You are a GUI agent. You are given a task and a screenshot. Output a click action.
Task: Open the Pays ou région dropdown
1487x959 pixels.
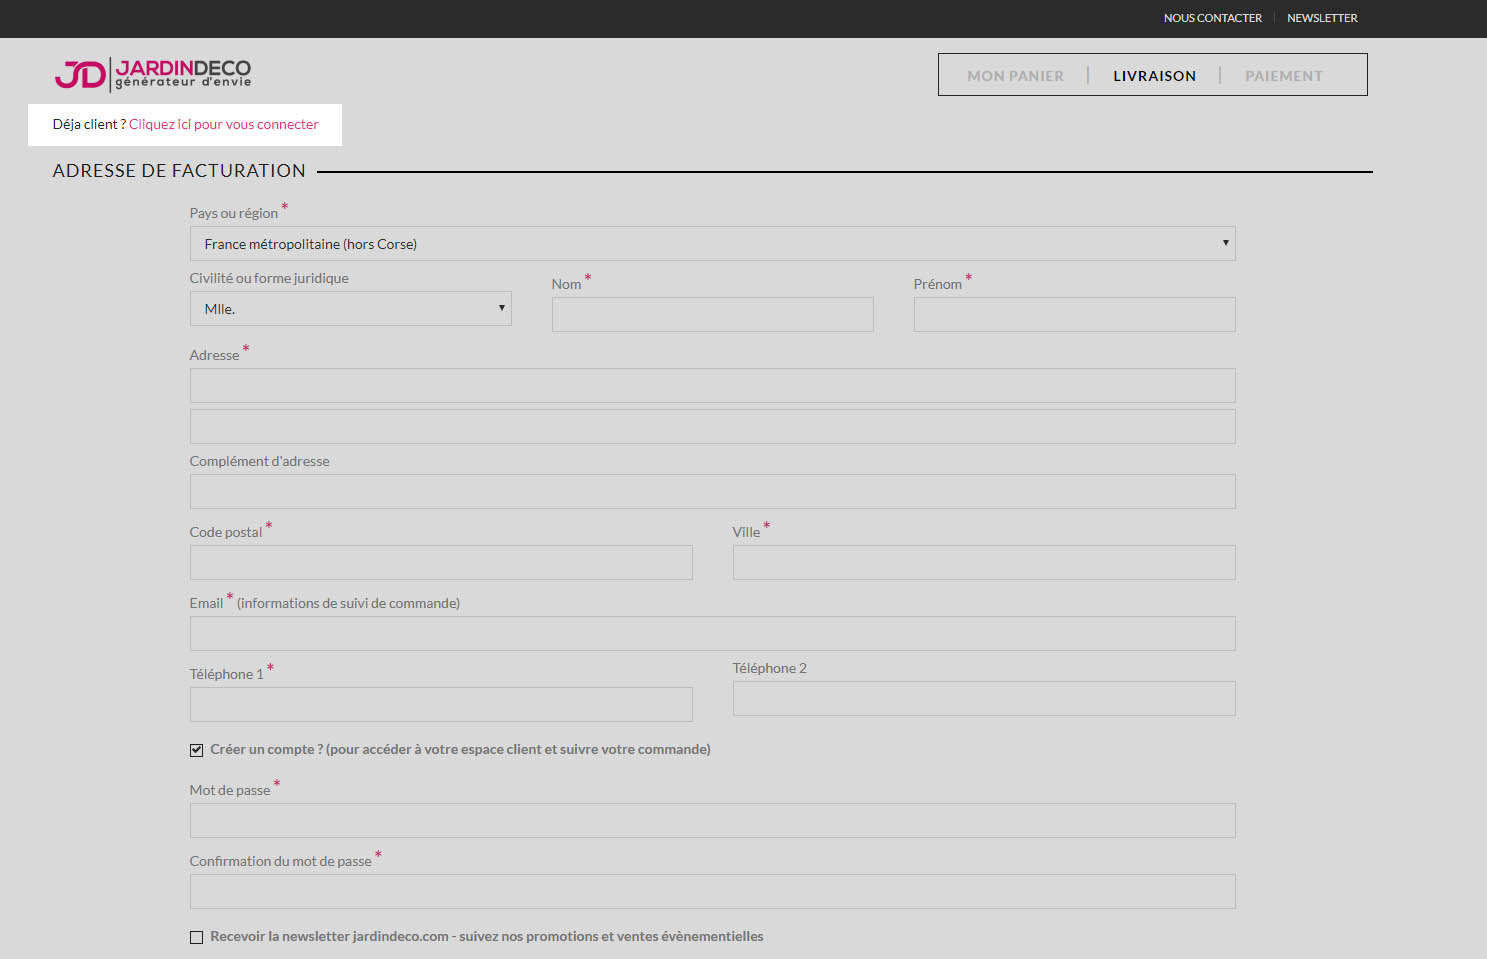712,244
